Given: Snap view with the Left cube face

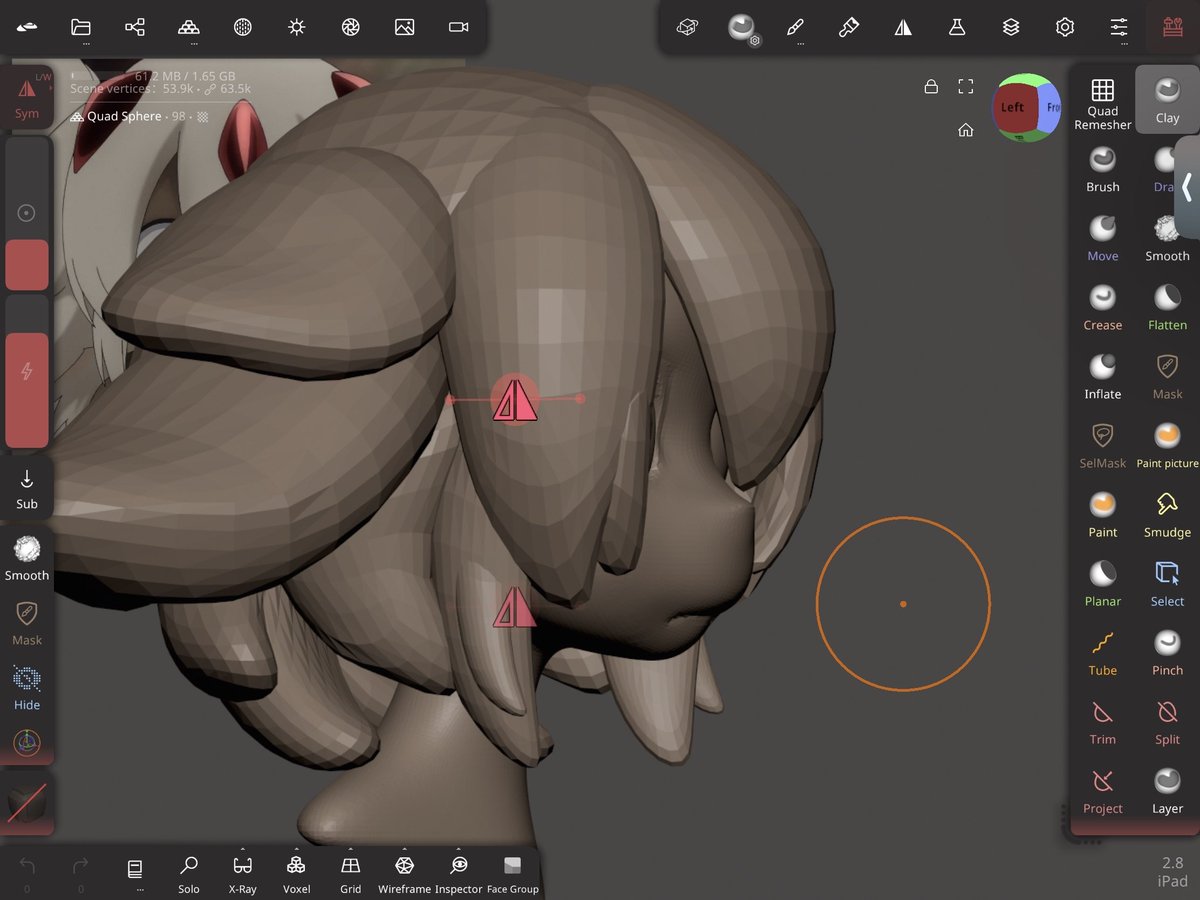Looking at the screenshot, I should pos(1013,107).
